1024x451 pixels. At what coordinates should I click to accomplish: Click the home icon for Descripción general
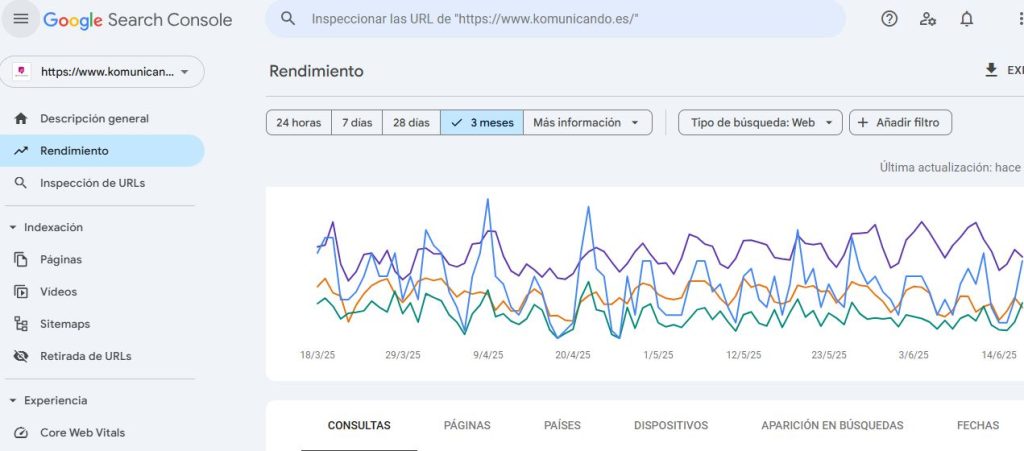tap(21, 119)
